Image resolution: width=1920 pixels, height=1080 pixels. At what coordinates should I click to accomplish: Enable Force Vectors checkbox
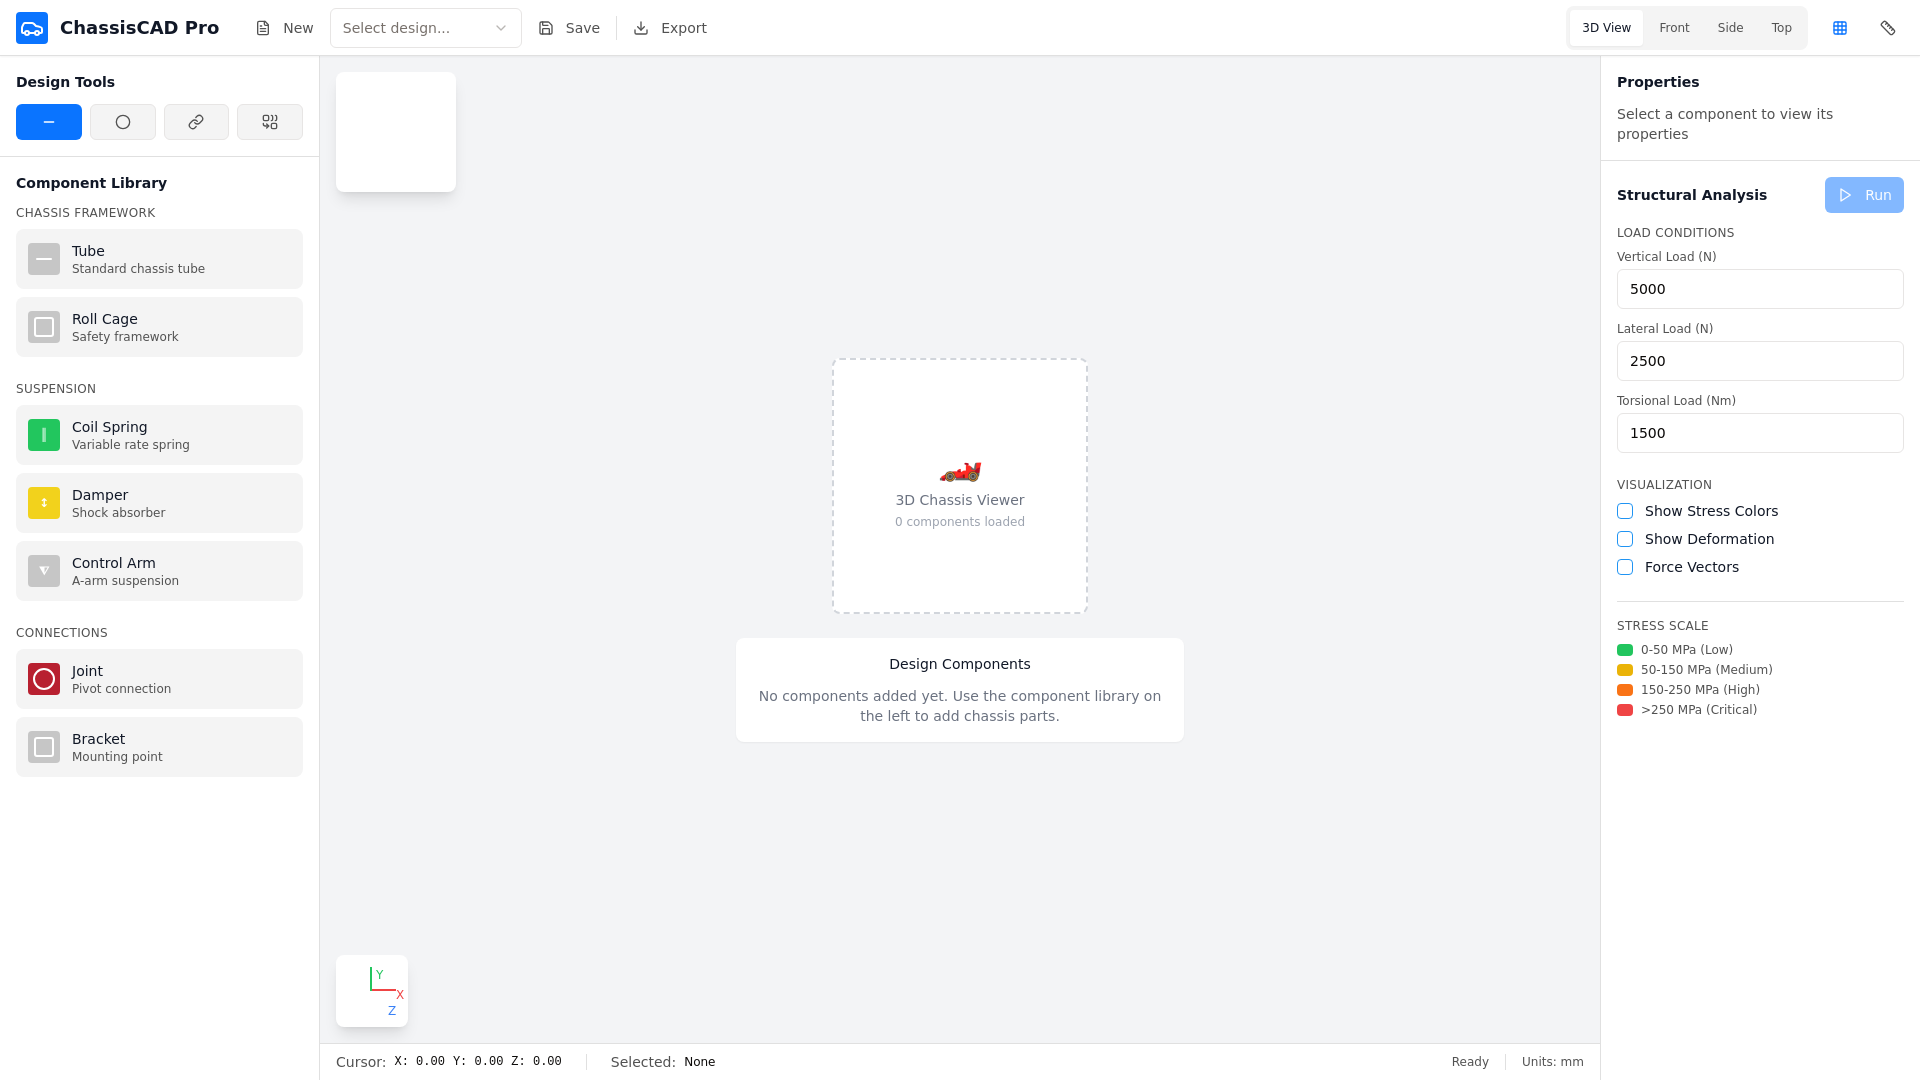click(x=1625, y=567)
